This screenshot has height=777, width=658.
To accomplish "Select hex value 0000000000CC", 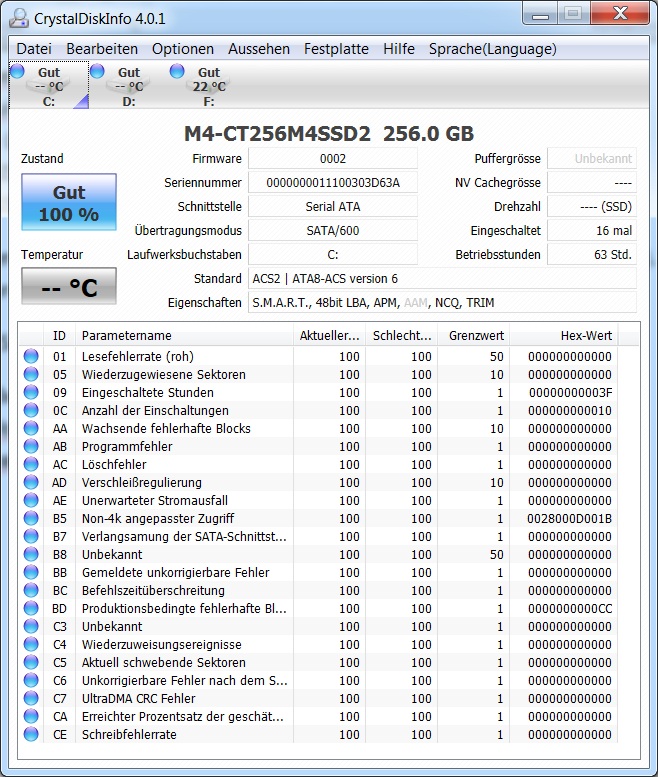I will click(x=570, y=609).
